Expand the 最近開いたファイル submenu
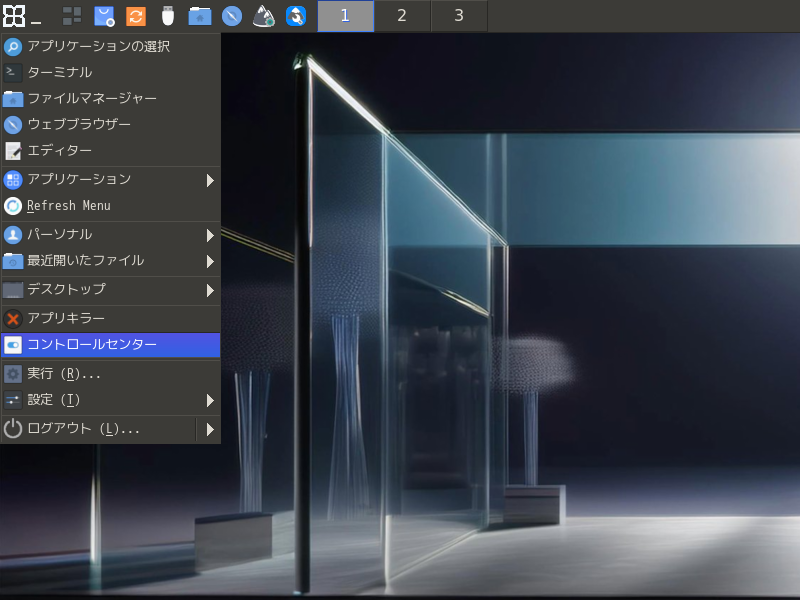The image size is (800, 600). coord(110,261)
